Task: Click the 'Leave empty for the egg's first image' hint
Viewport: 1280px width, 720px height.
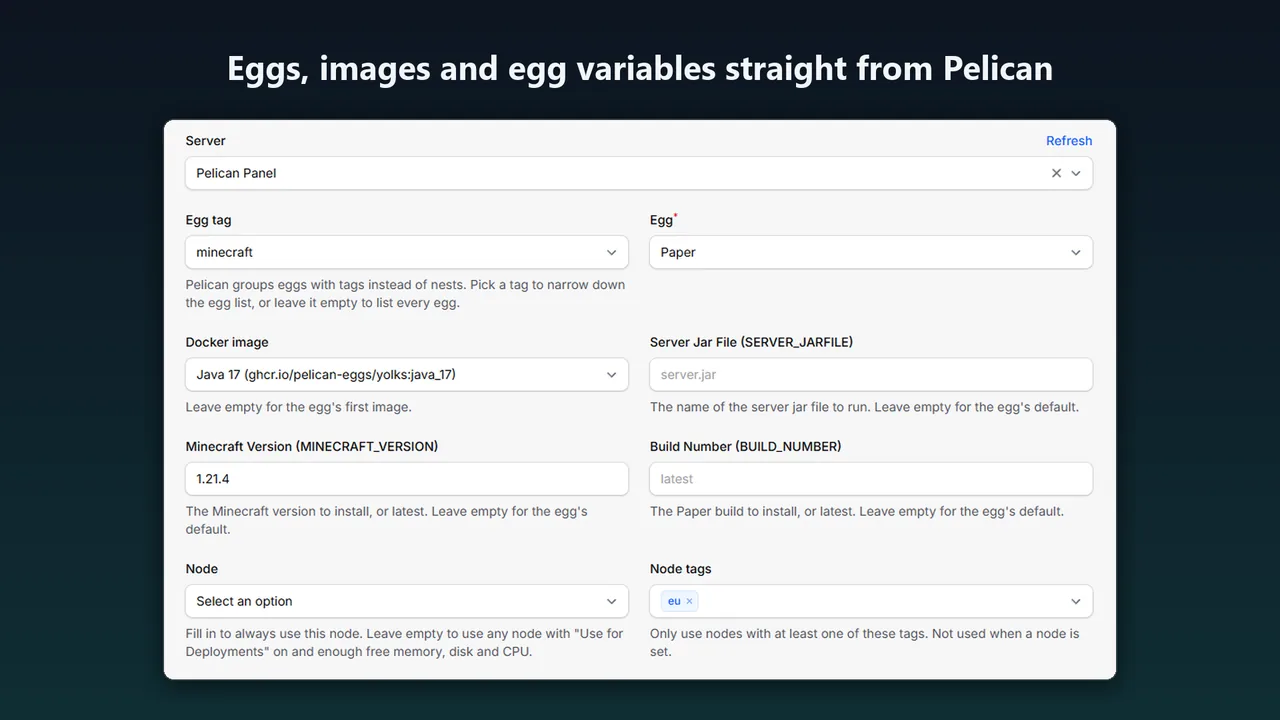Action: pos(299,407)
